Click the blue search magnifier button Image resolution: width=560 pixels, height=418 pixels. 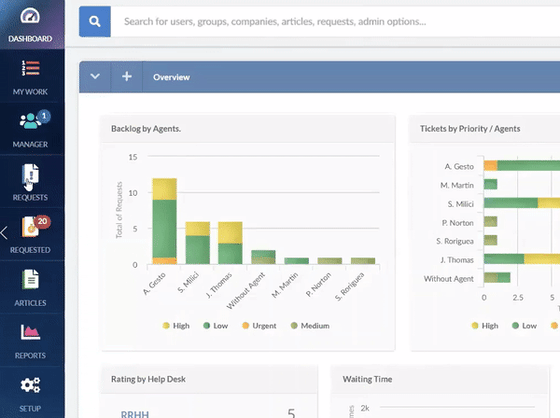tap(95, 21)
